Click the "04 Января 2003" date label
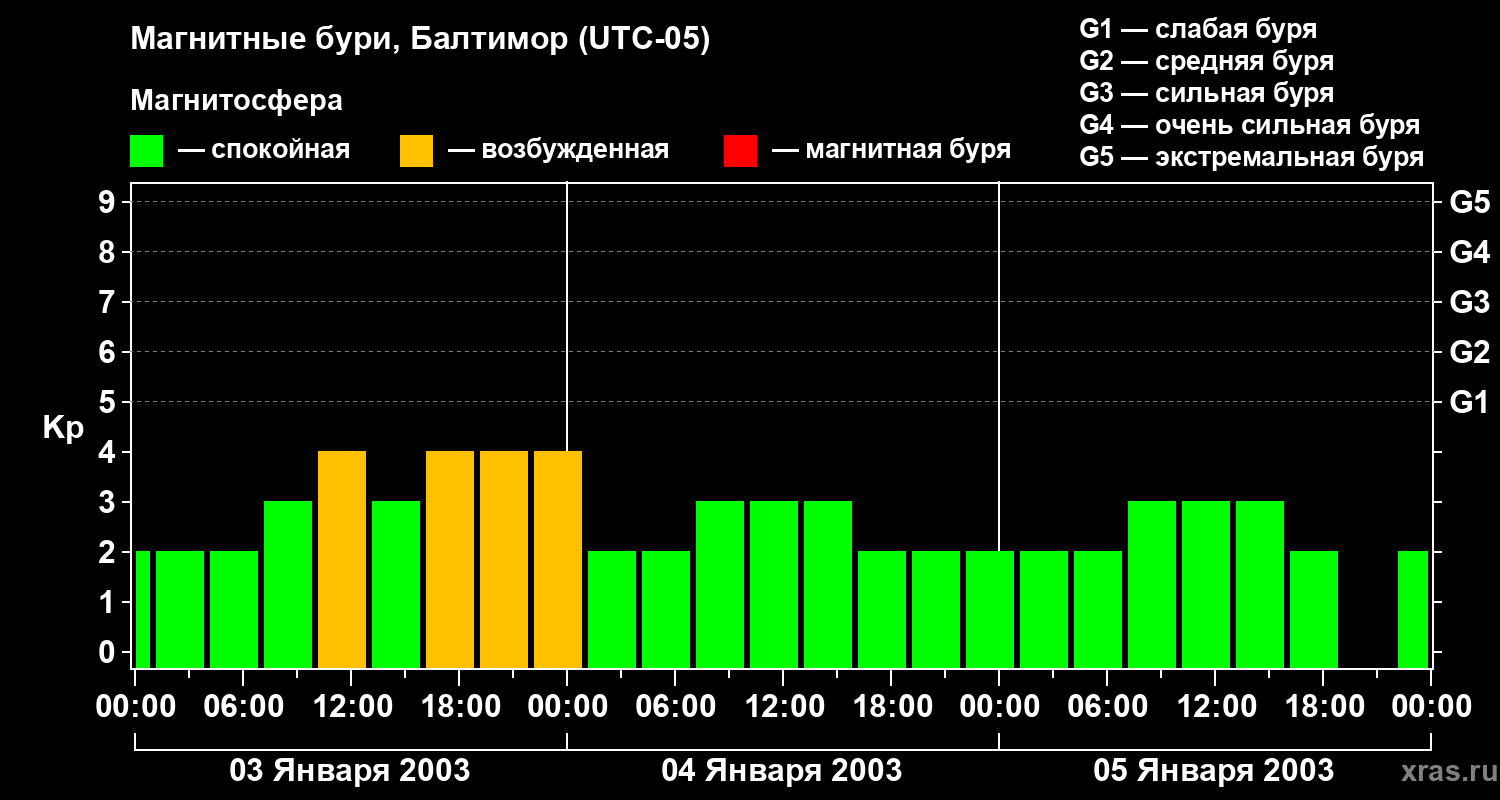This screenshot has width=1500, height=800. (x=782, y=771)
